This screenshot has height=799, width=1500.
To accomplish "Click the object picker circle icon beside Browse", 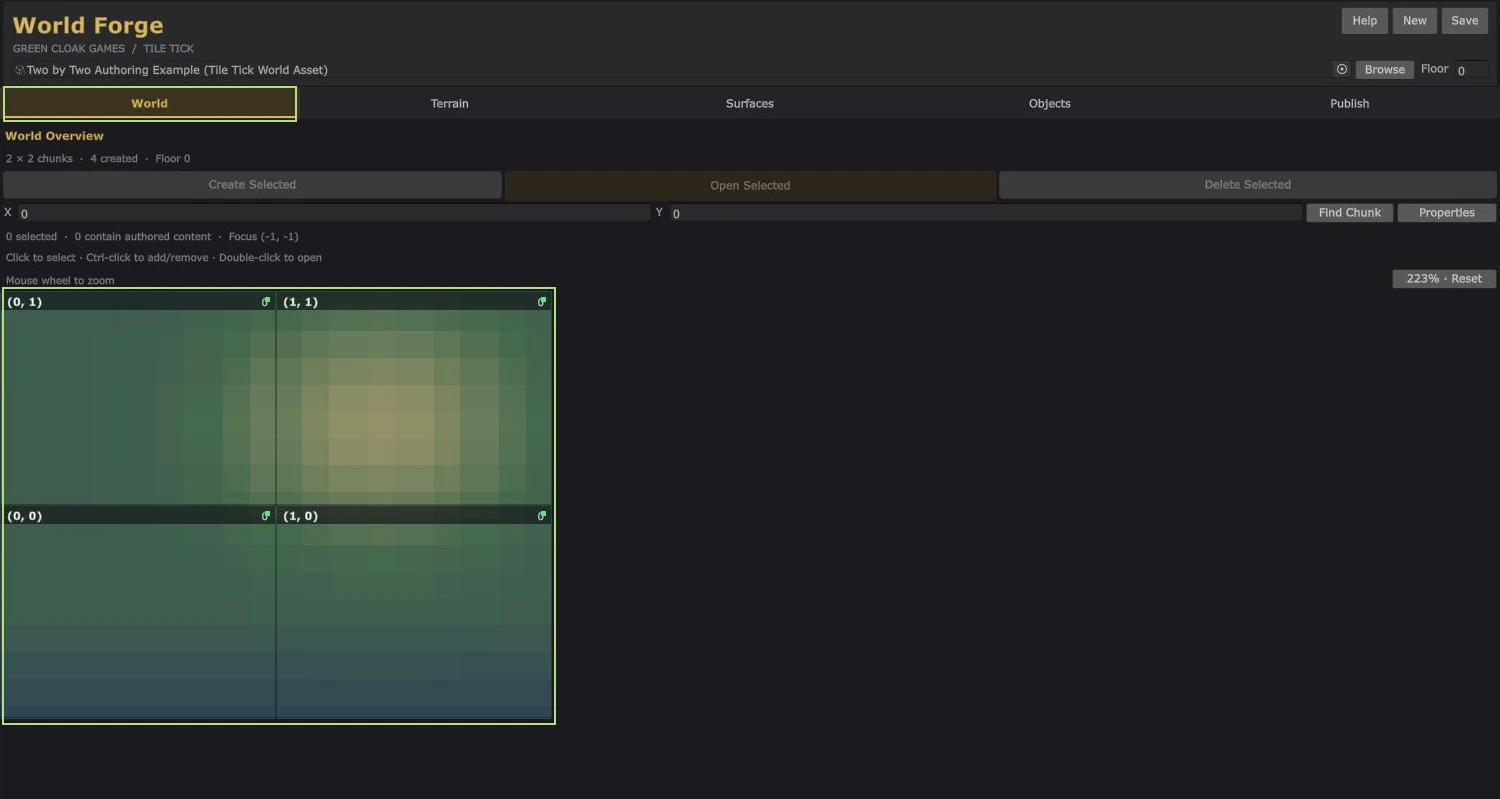I will (1342, 69).
